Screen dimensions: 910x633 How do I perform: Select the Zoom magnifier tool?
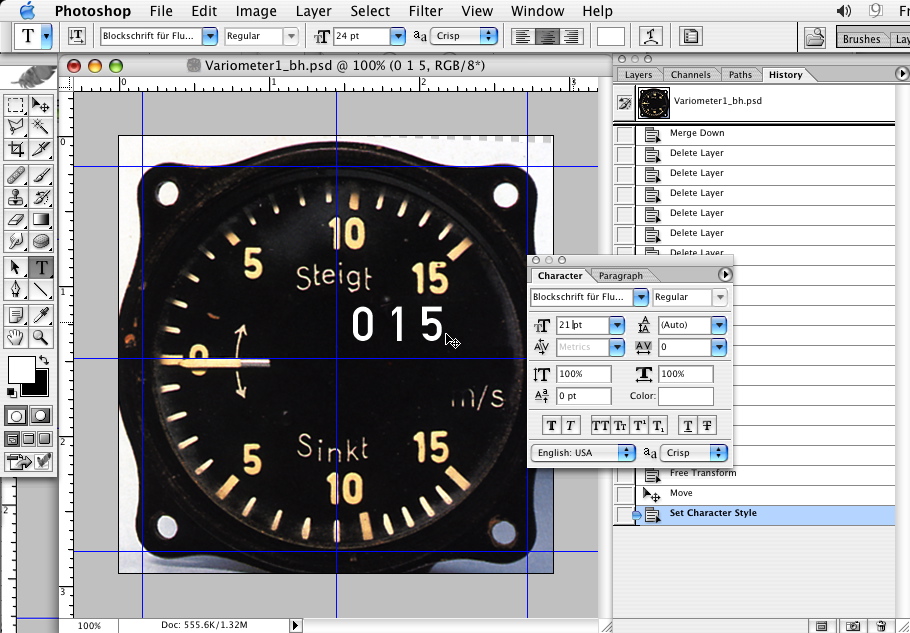[x=41, y=339]
